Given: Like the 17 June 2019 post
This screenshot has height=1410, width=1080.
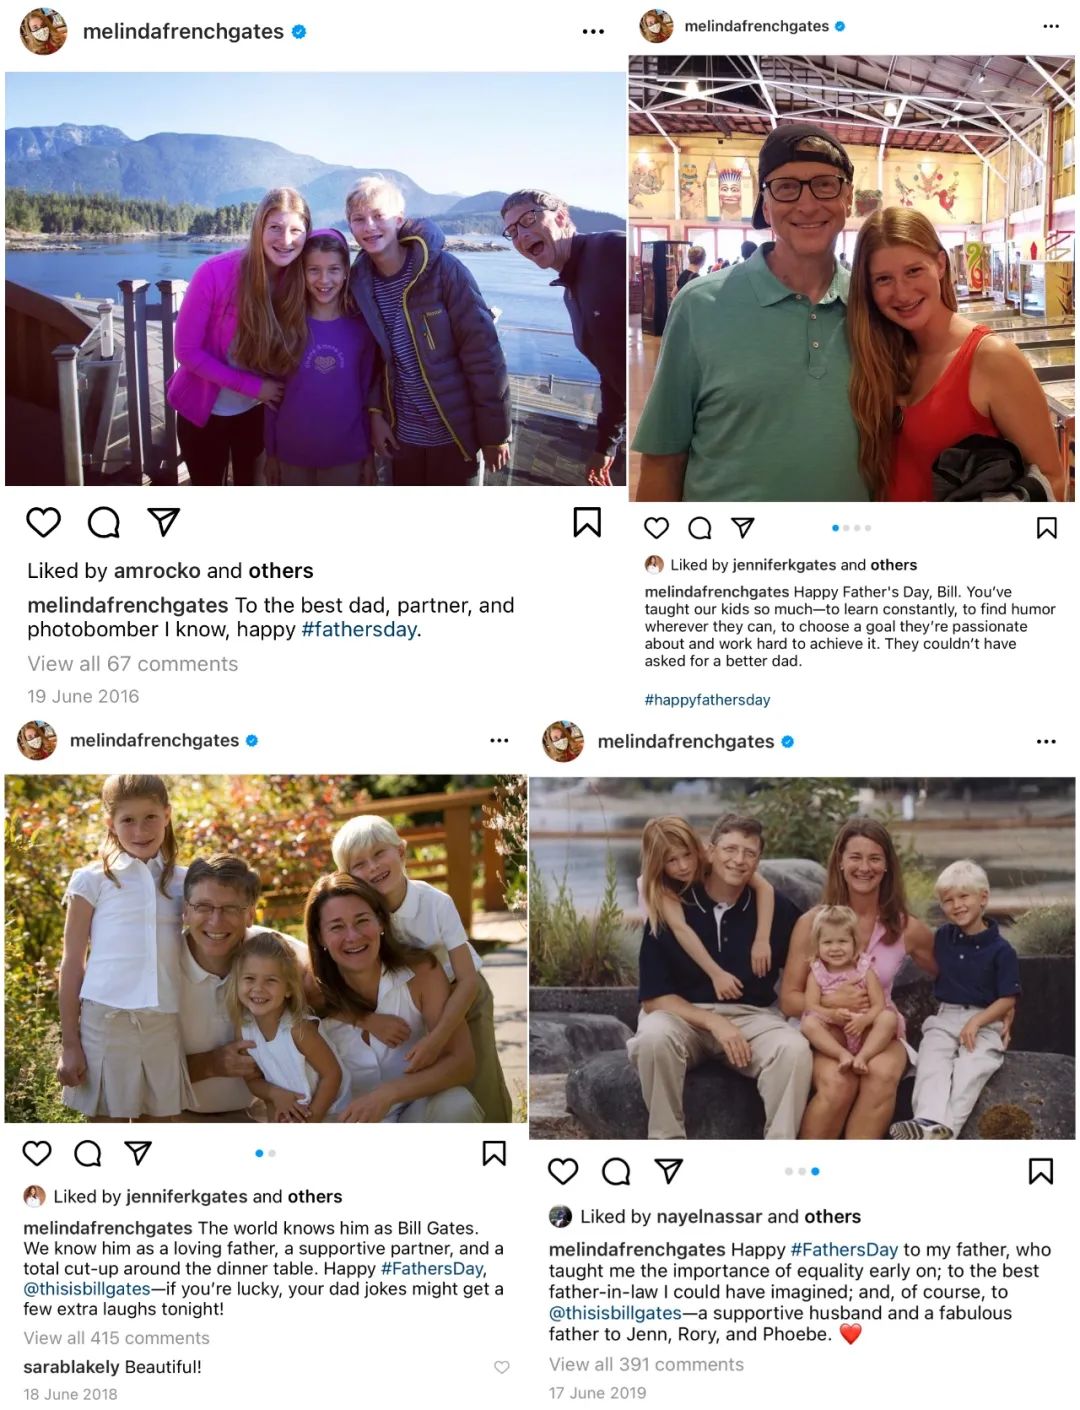Looking at the screenshot, I should point(563,1171).
